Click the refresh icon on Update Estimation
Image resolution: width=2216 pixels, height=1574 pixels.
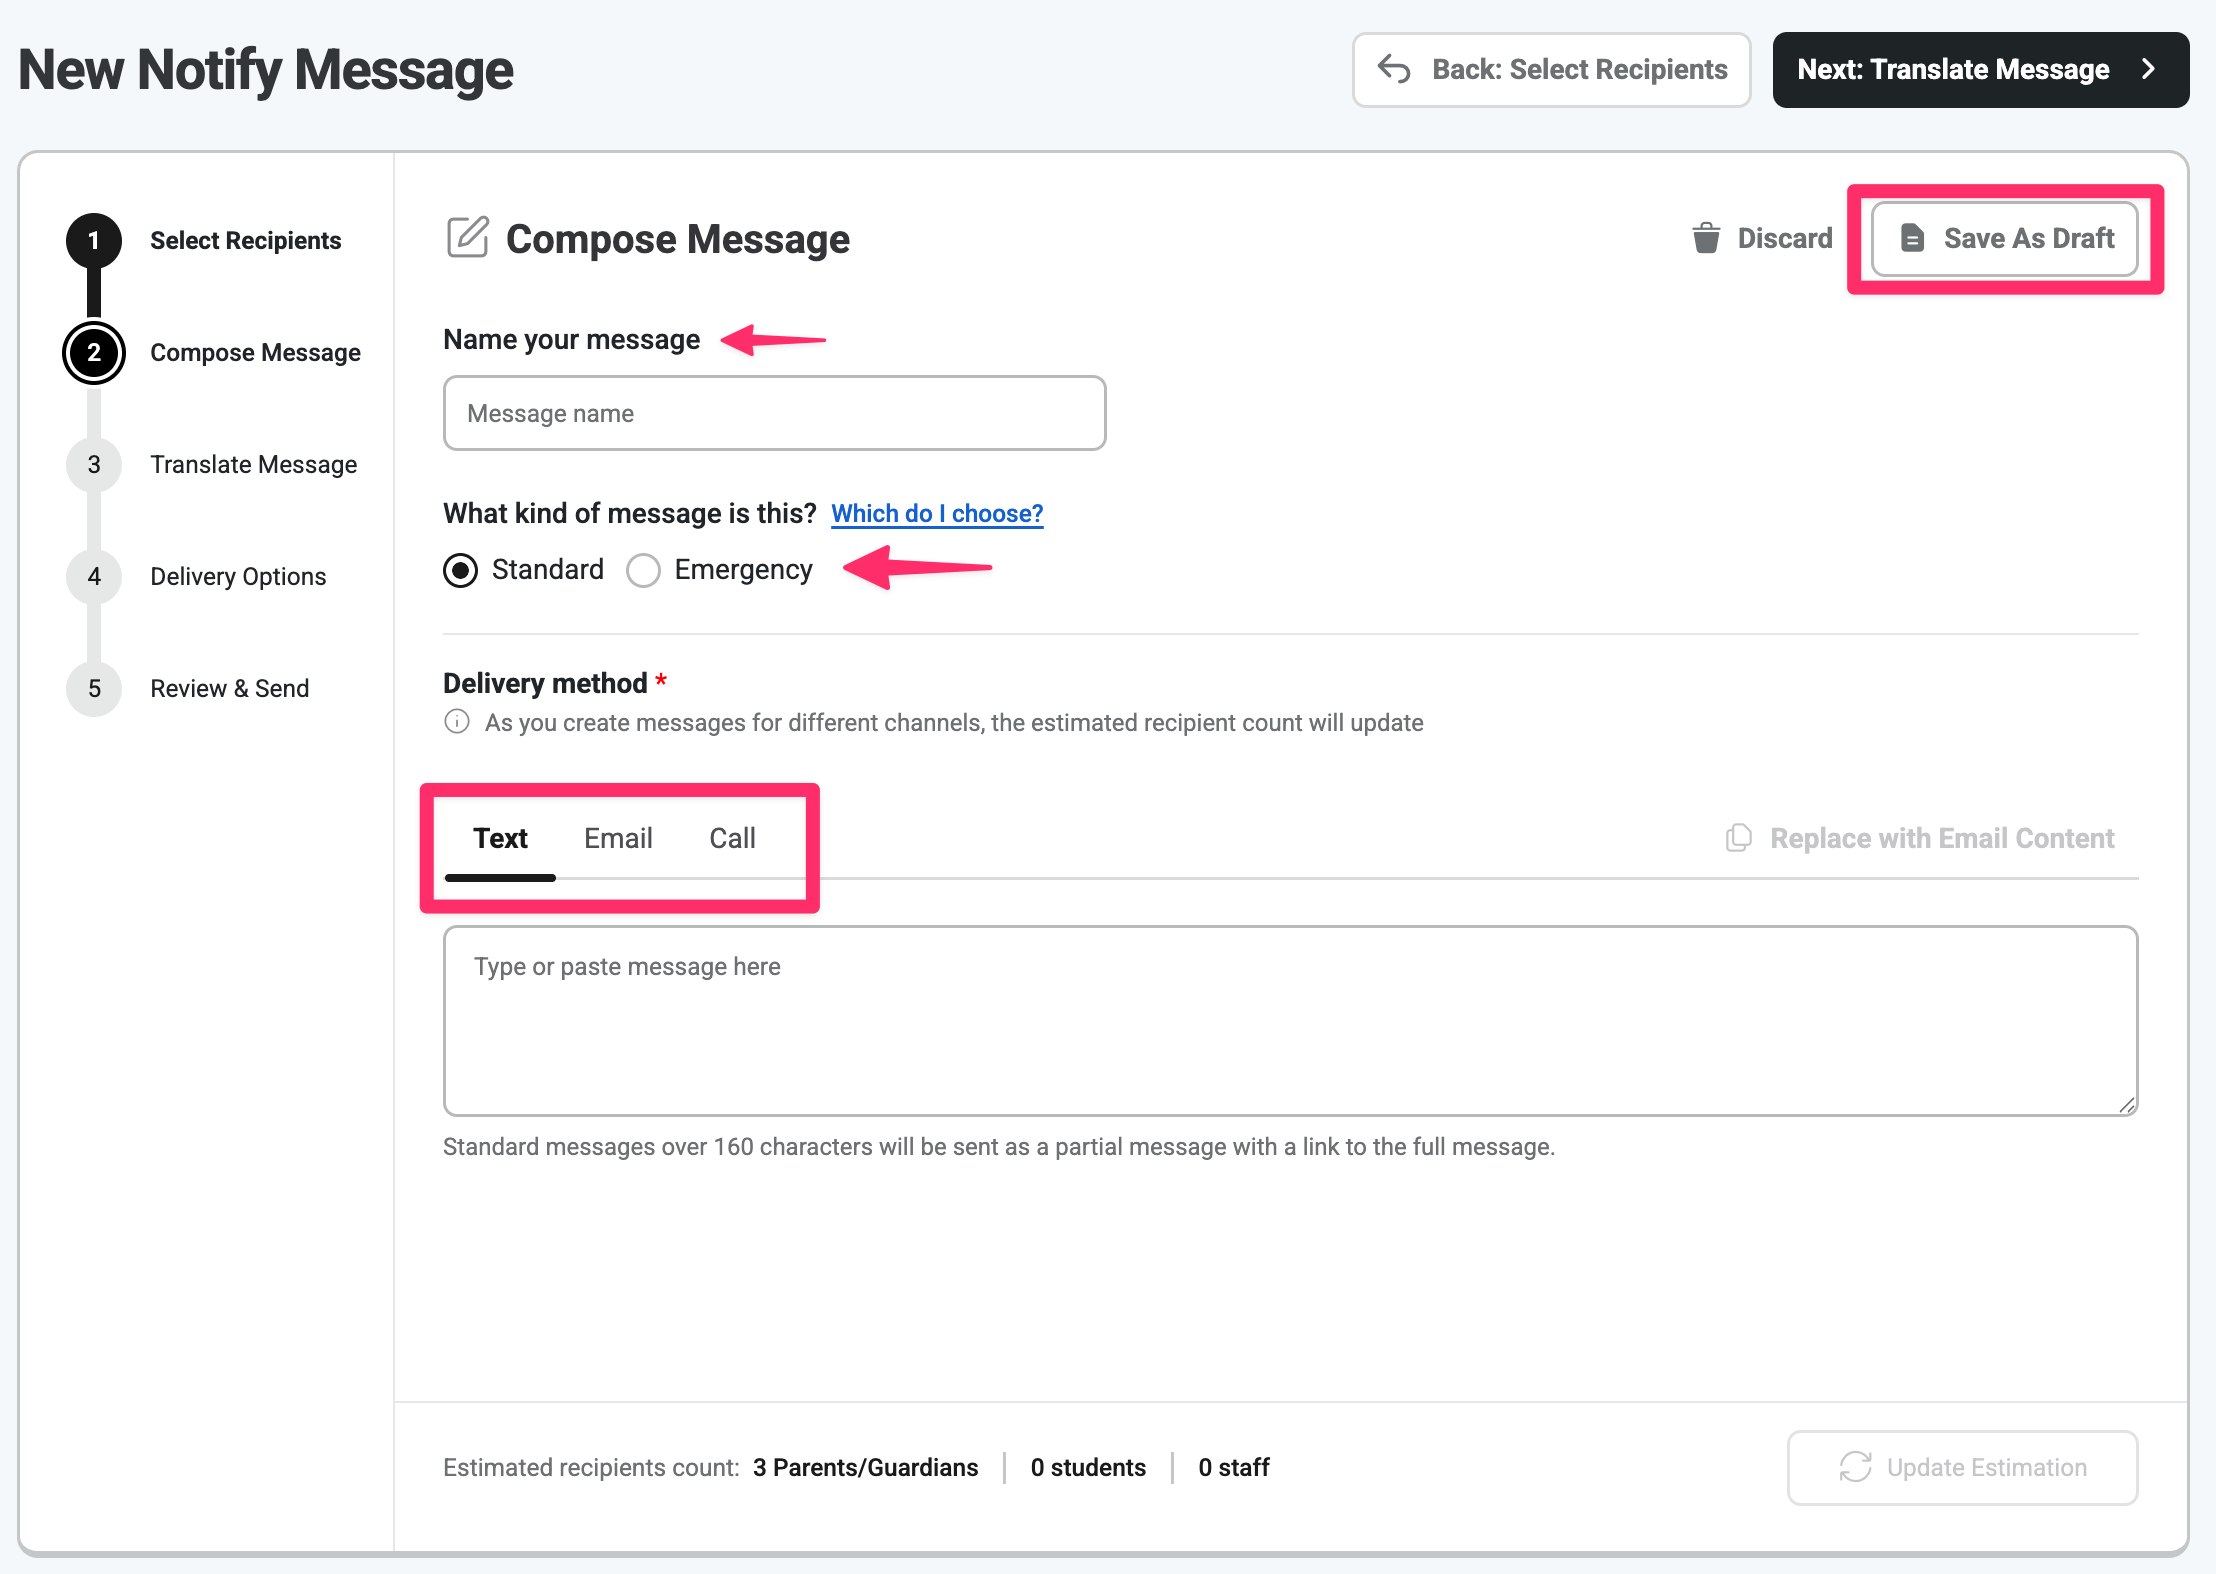tap(1855, 1467)
